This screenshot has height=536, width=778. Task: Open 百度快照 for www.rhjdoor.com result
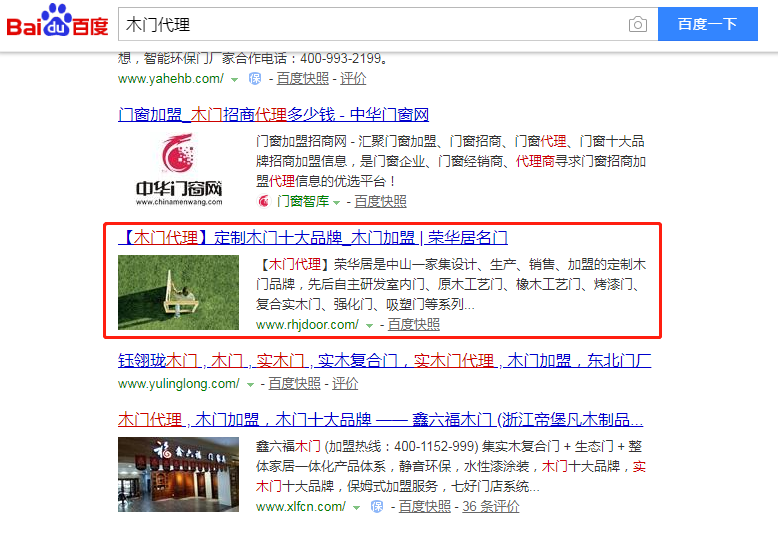414,325
